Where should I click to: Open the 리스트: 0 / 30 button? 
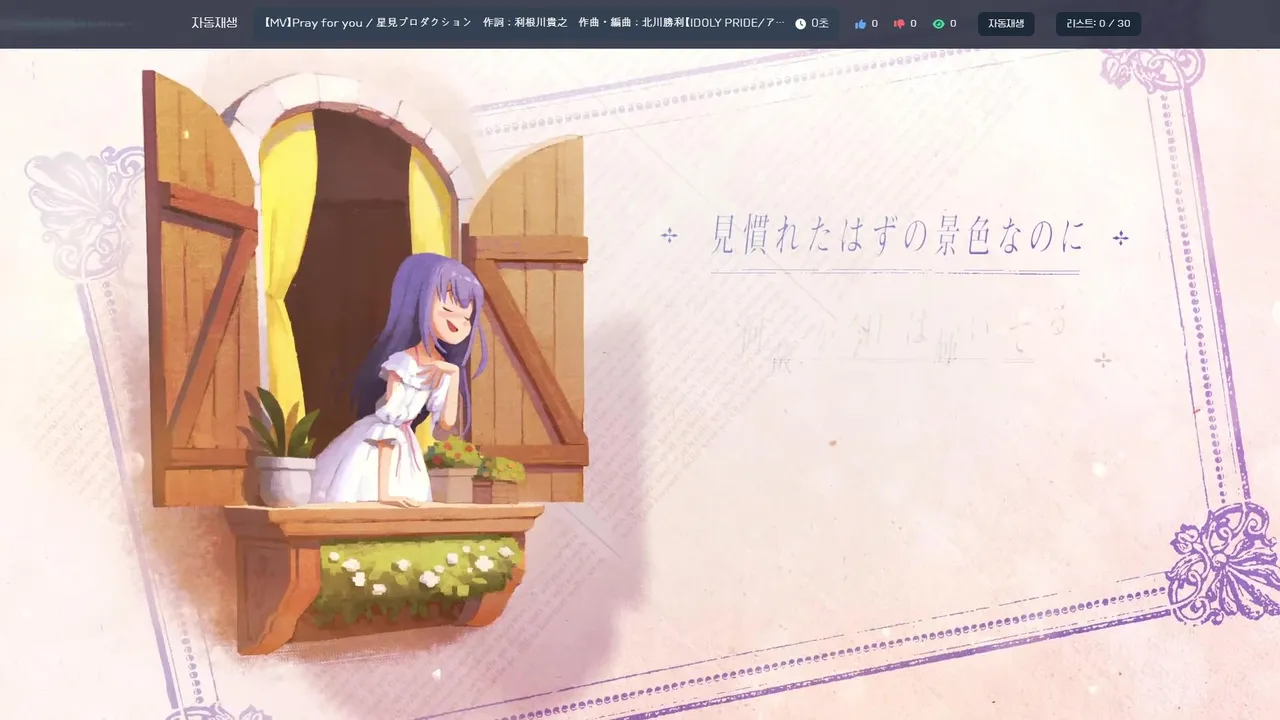(x=1098, y=24)
